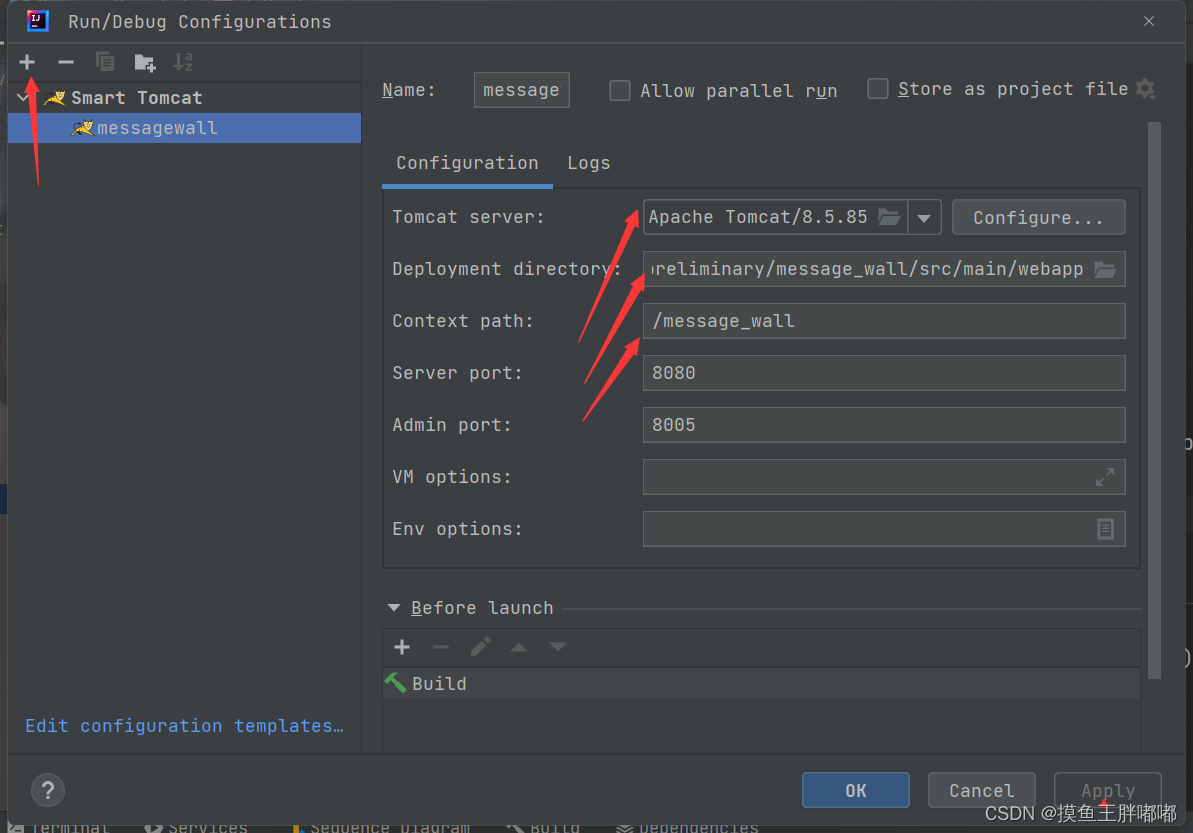This screenshot has height=833, width=1193.
Task: Open Tomcat server dropdown arrow
Action: pyautogui.click(x=924, y=218)
